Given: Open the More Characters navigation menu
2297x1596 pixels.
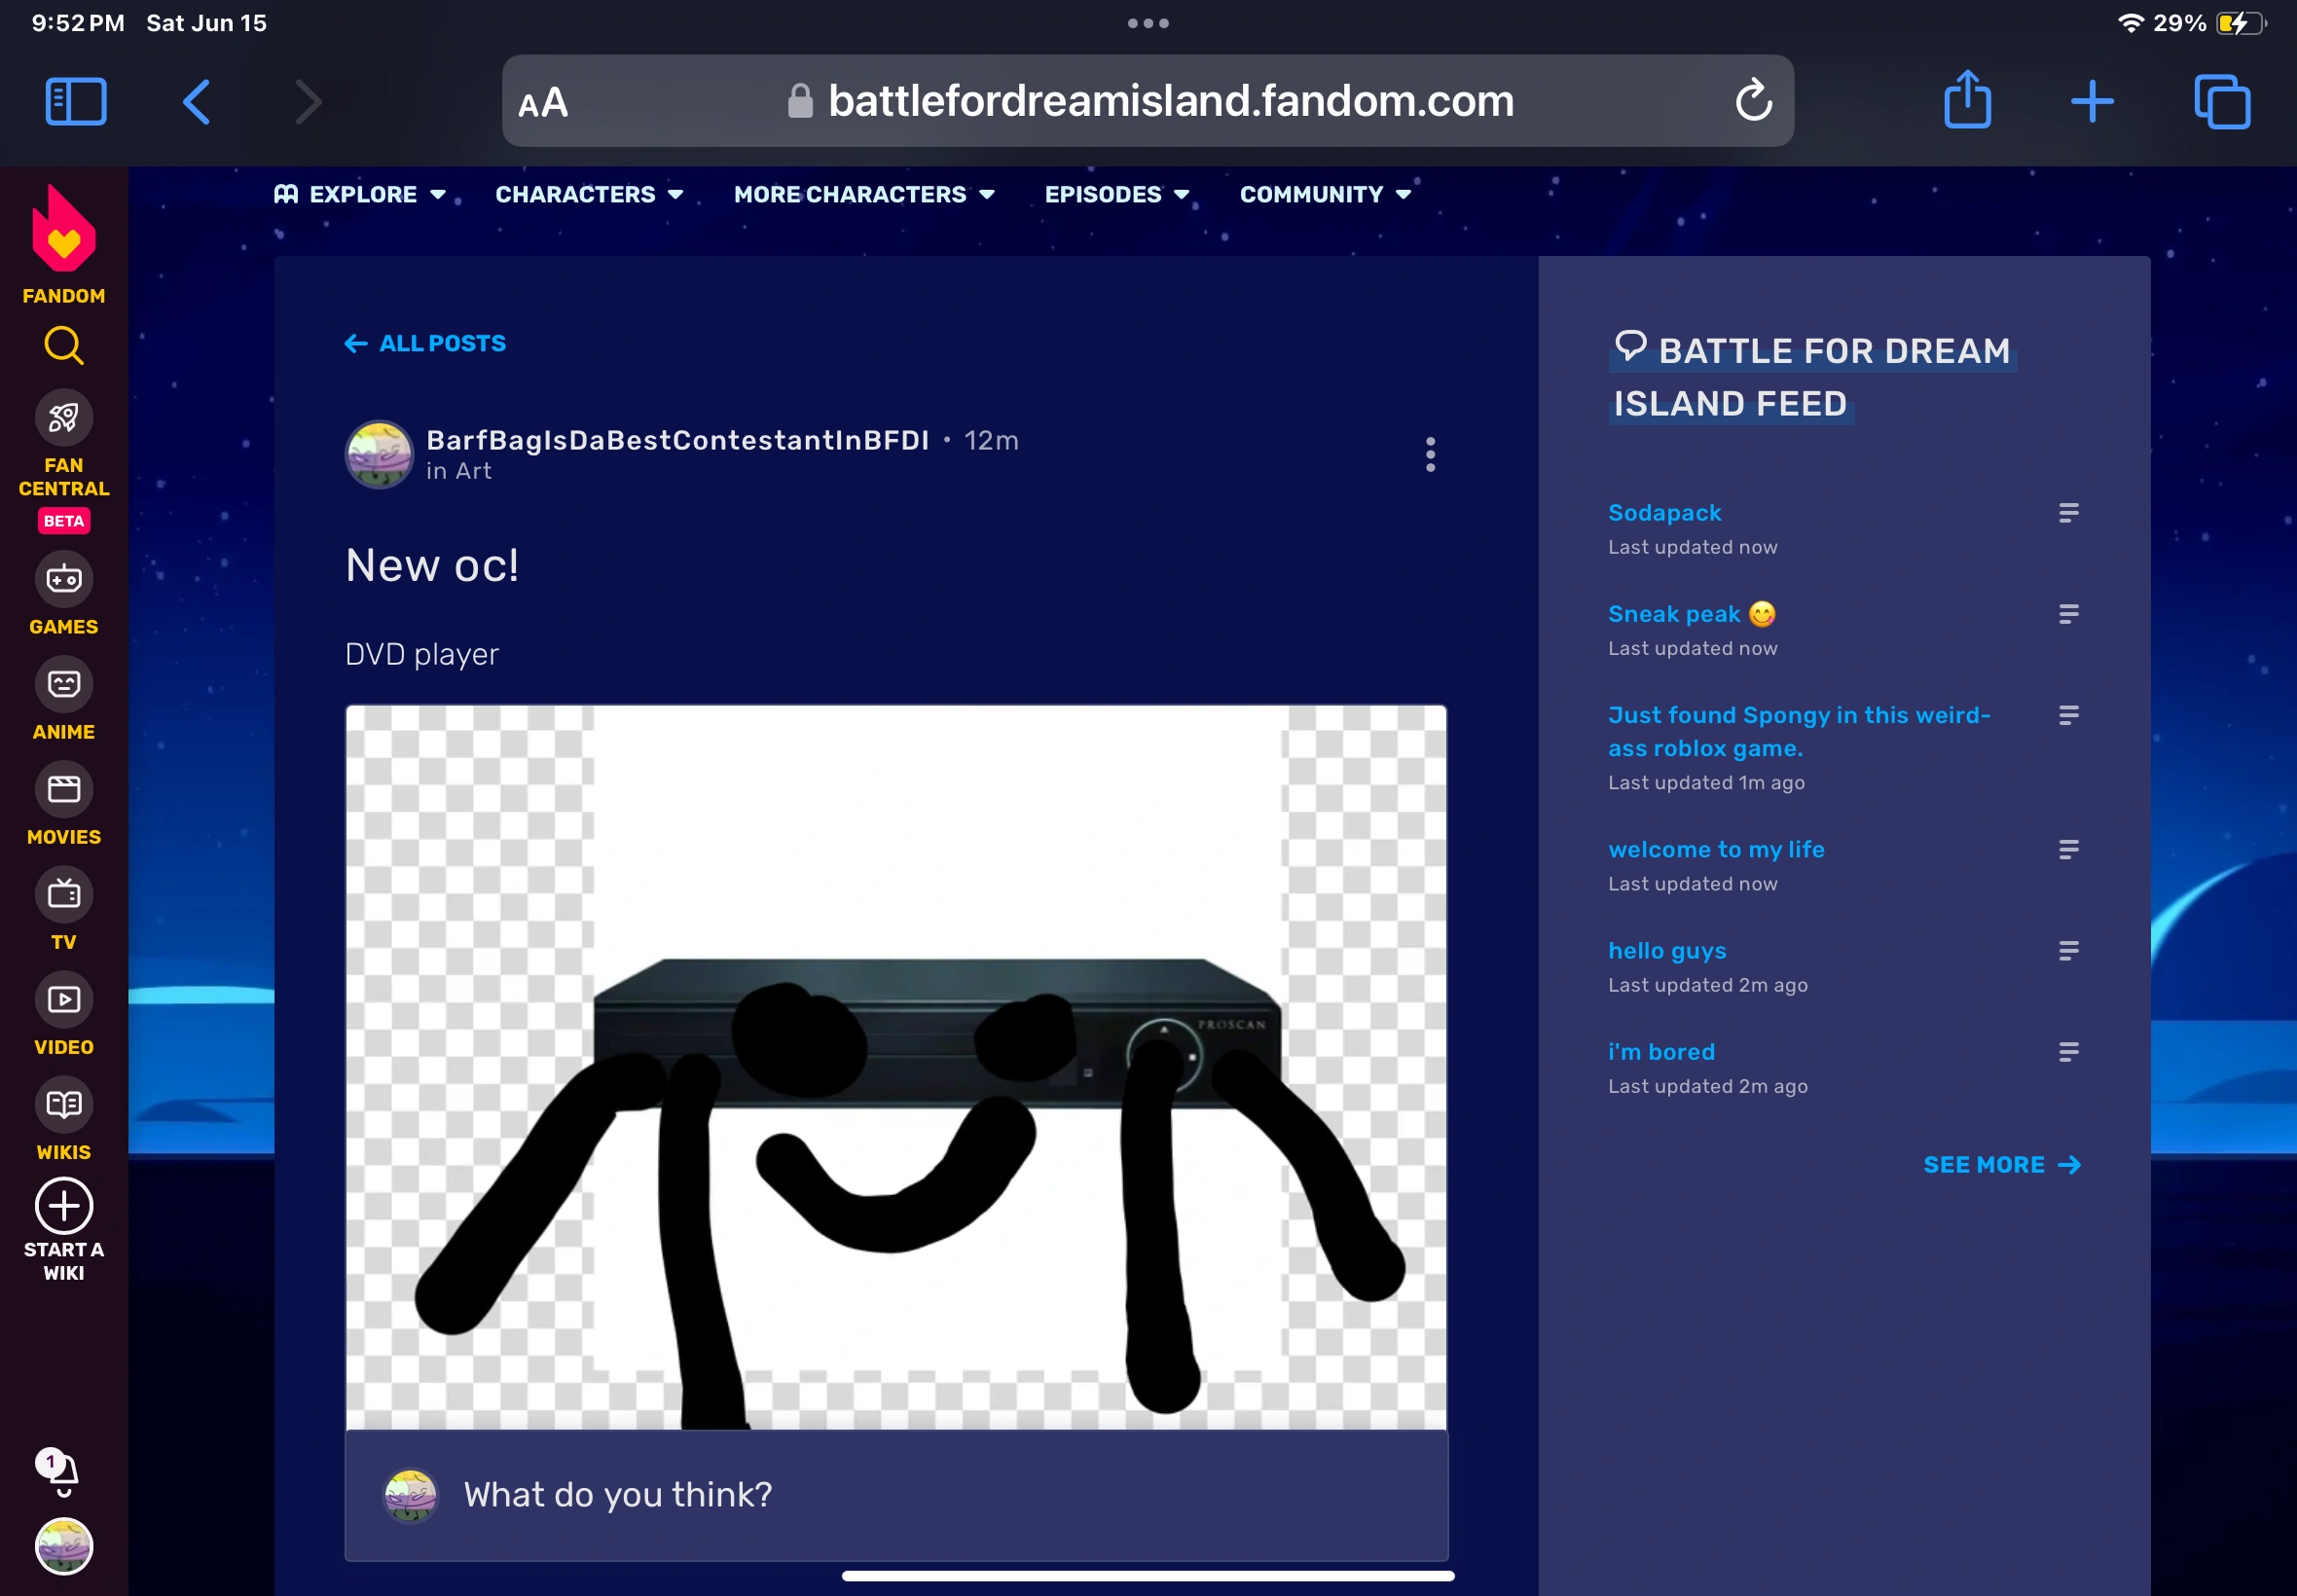Looking at the screenshot, I should (x=864, y=194).
